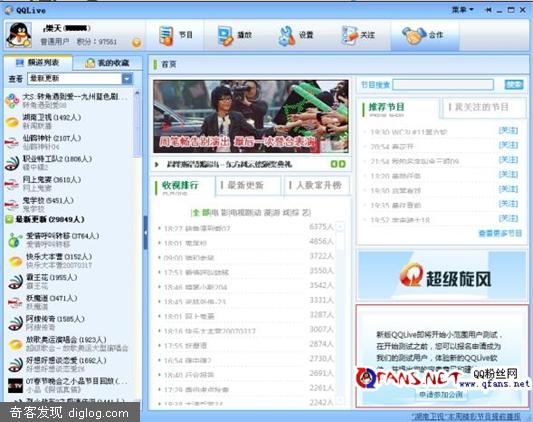Click the channel icon next to 网上鬼妻
533x422 pixels.
point(12,184)
